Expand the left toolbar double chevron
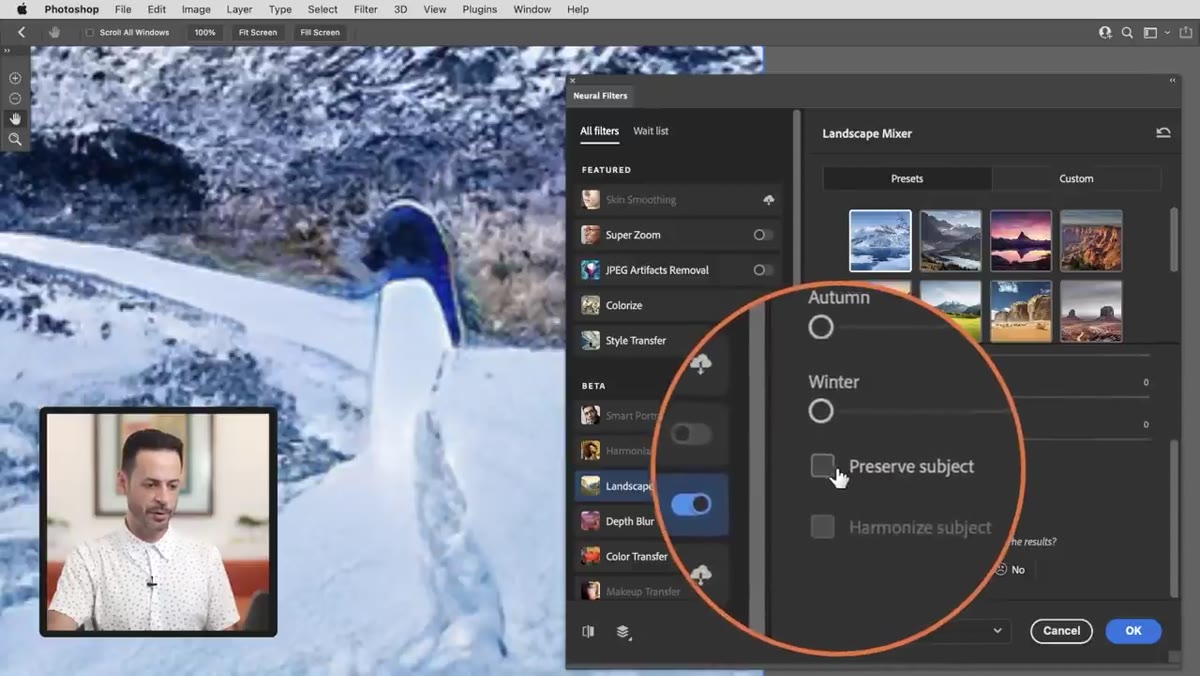Viewport: 1200px width, 676px height. click(x=7, y=50)
